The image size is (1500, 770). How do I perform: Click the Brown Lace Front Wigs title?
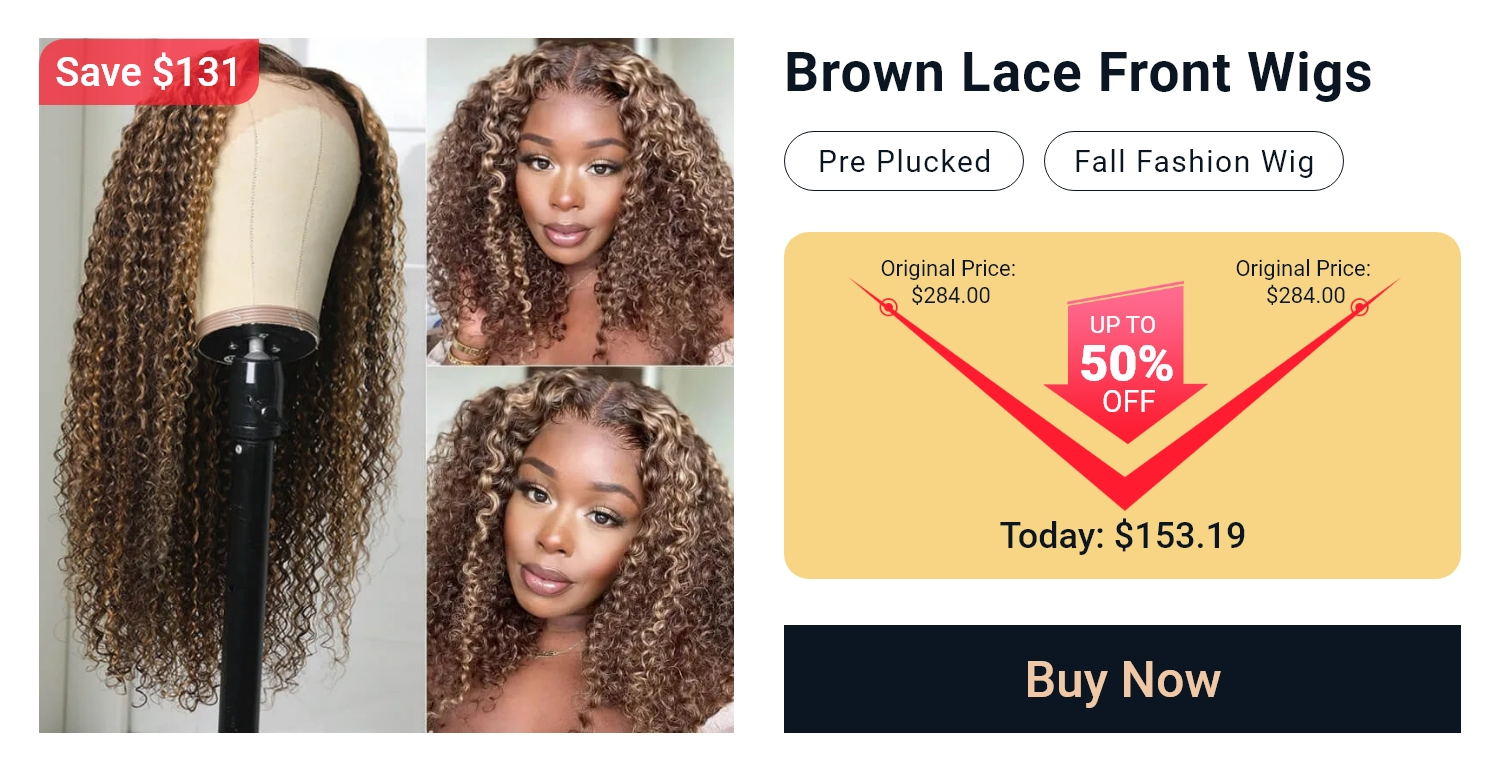(1078, 72)
